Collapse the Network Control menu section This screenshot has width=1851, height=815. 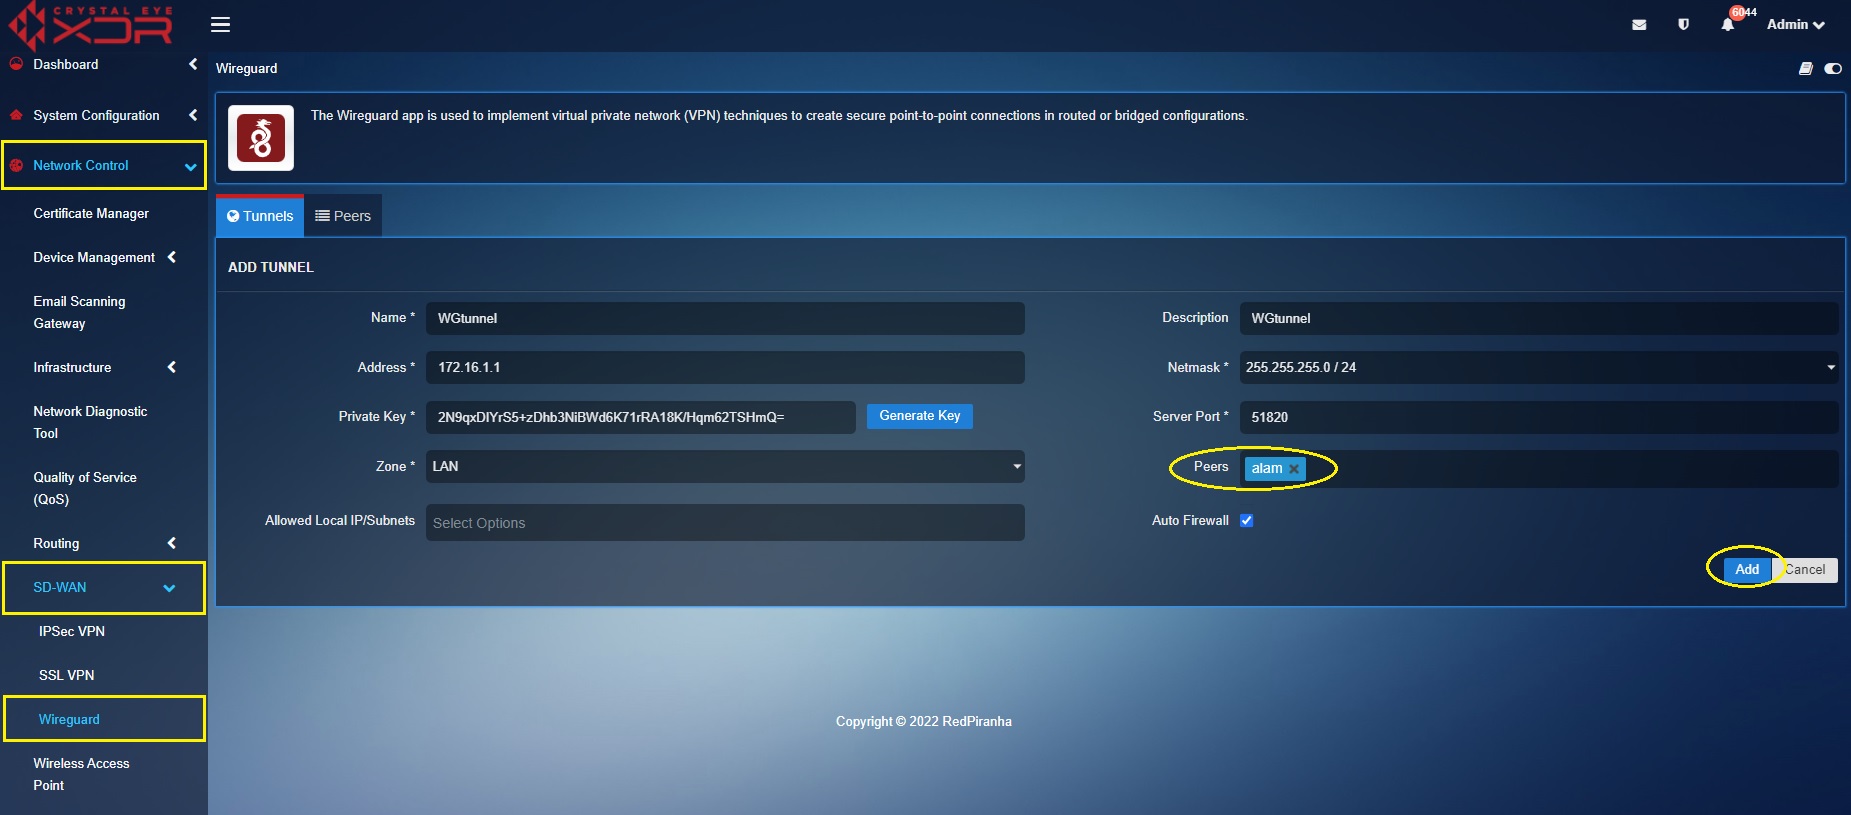point(190,166)
